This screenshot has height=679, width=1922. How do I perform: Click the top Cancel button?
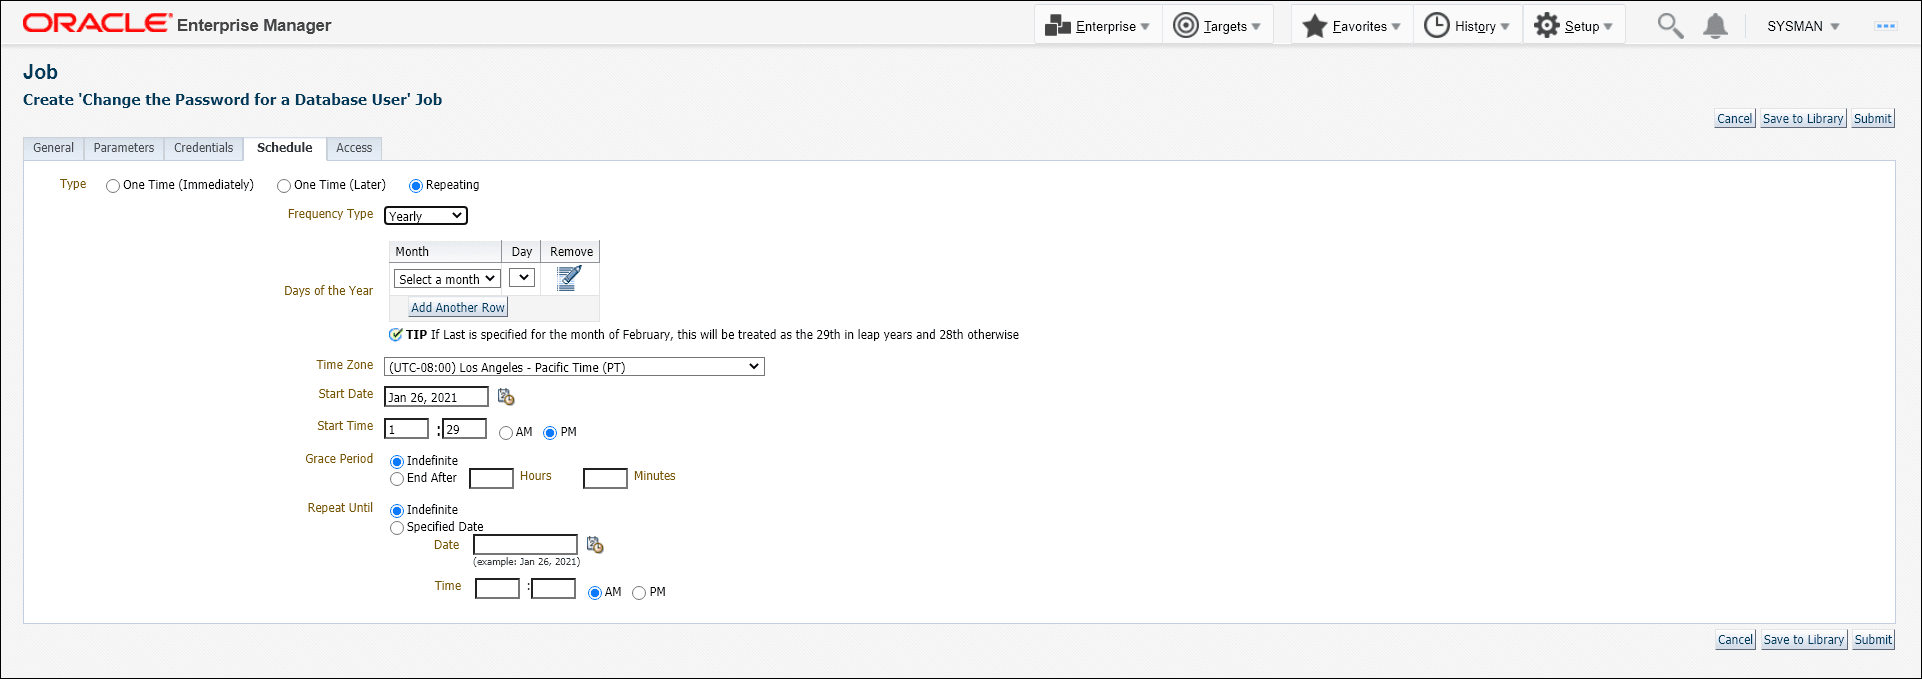point(1735,119)
